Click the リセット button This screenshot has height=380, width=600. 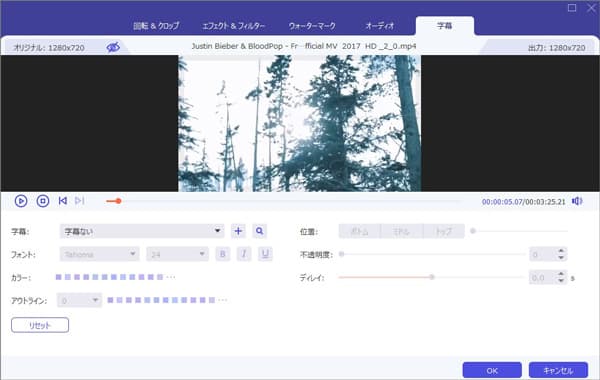pyautogui.click(x=40, y=325)
